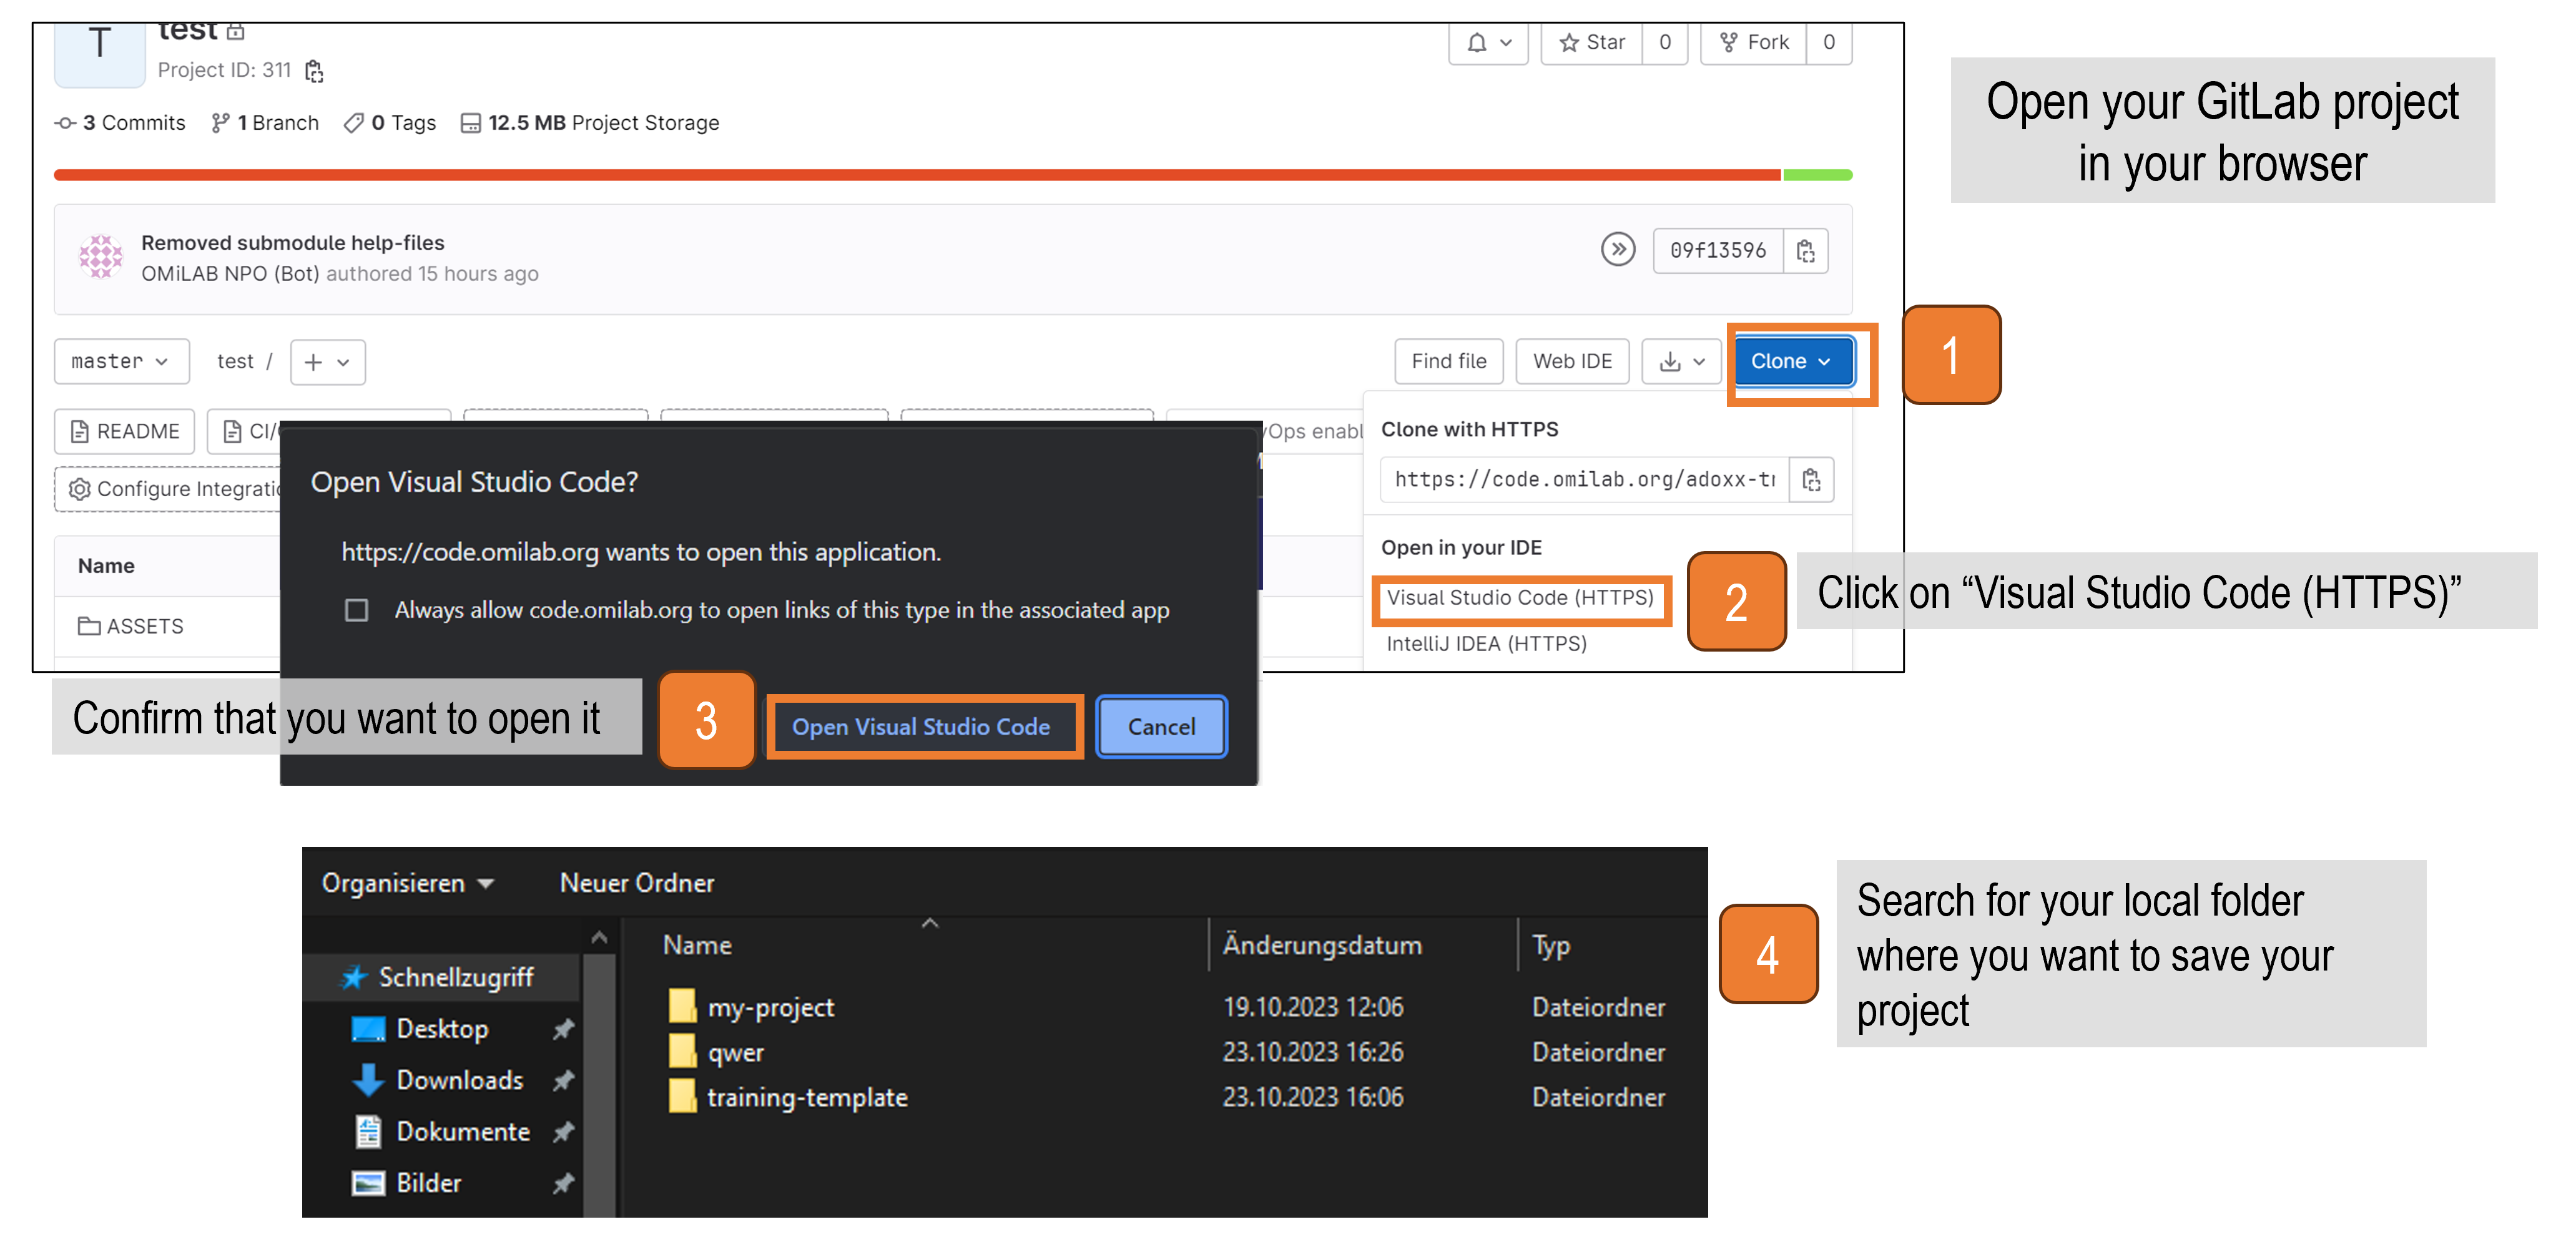
Task: Open the download source code dropdown
Action: 1681,361
